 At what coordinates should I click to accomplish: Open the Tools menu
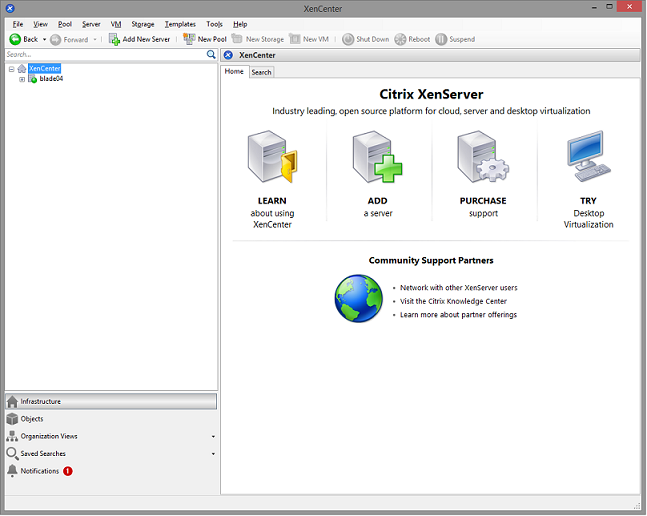(215, 24)
